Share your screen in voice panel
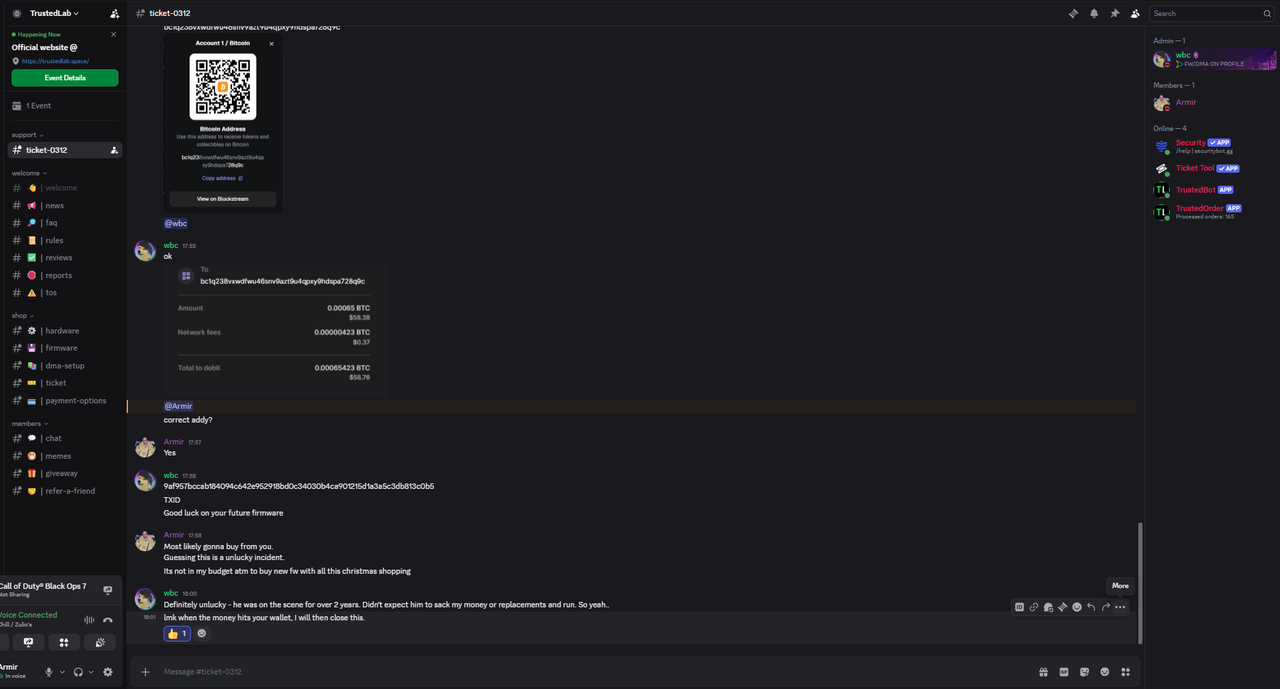 tap(28, 642)
